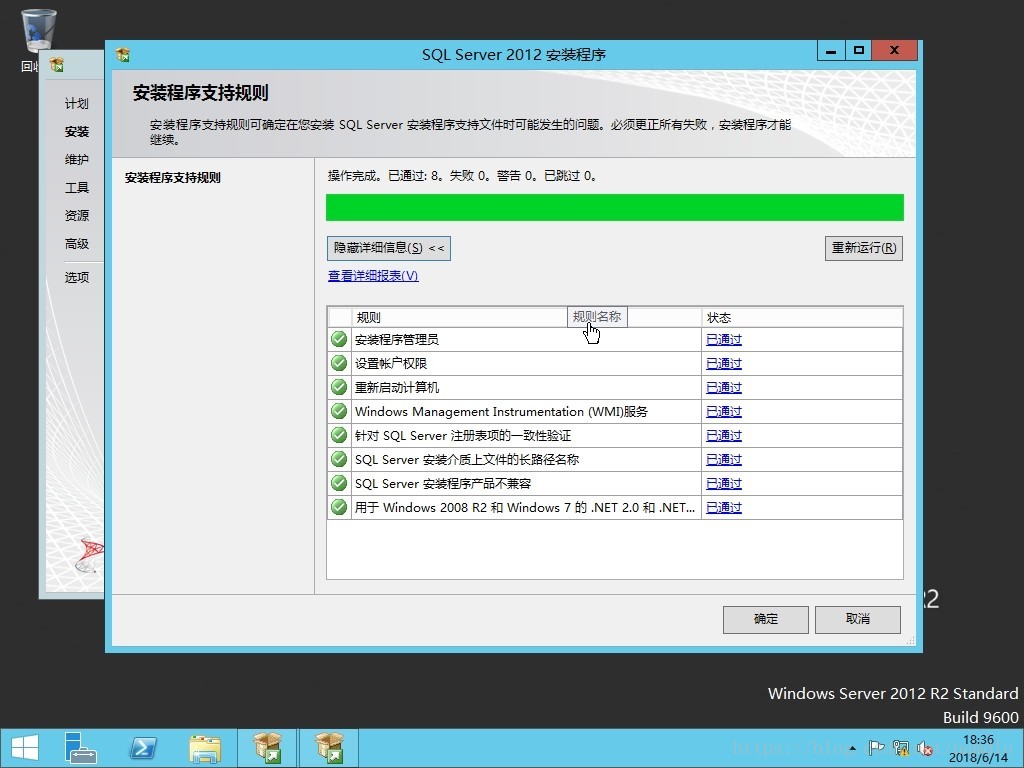1024x768 pixels.
Task: Collapse details with 隐藏详细信息(S) button
Action: [389, 248]
